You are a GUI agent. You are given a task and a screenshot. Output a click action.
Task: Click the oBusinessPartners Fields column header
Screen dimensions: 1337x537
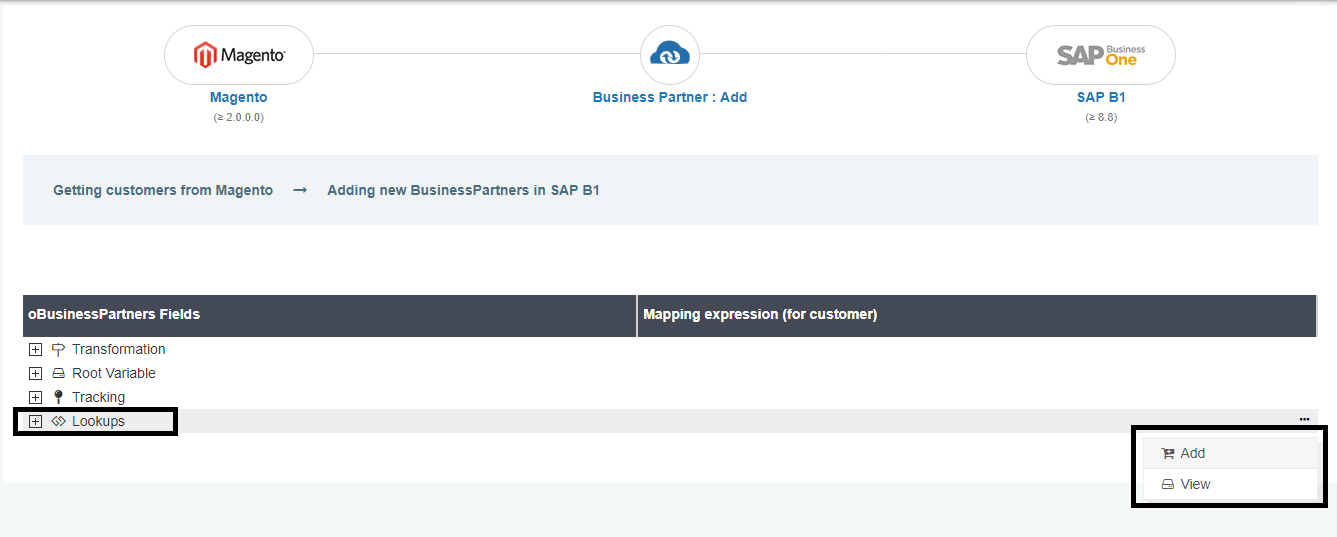(x=114, y=315)
